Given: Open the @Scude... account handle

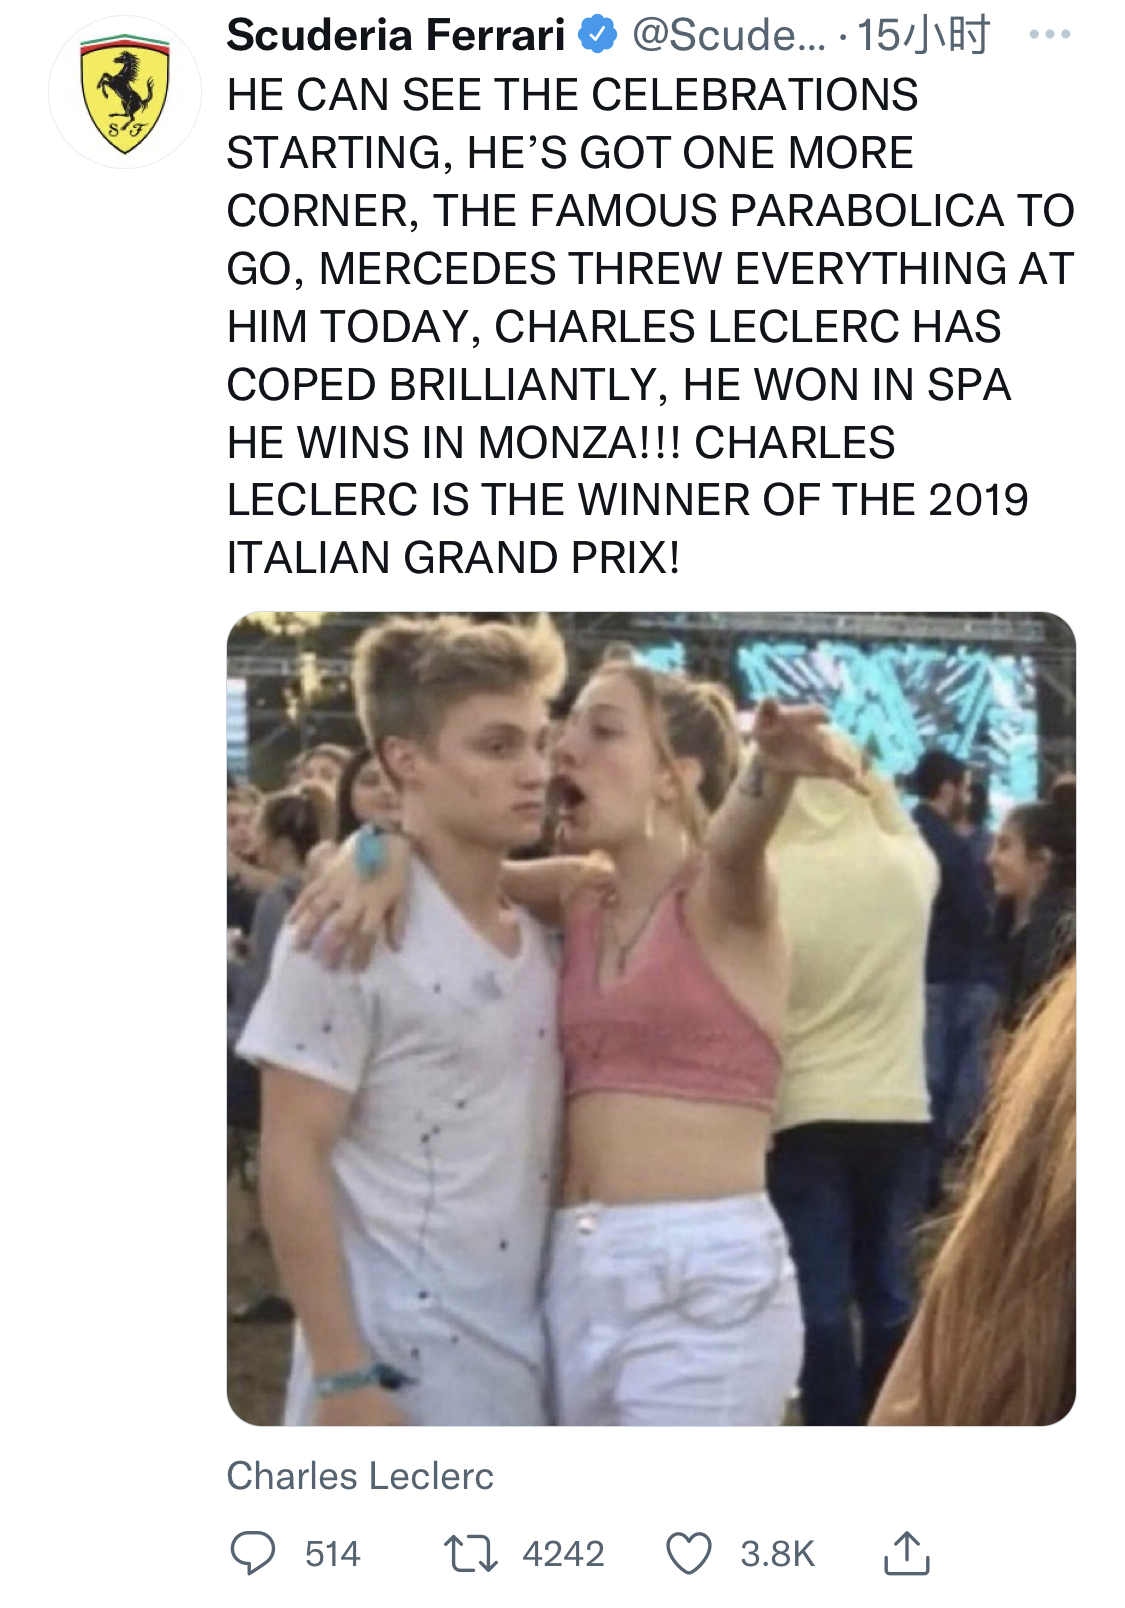Looking at the screenshot, I should coord(729,36).
